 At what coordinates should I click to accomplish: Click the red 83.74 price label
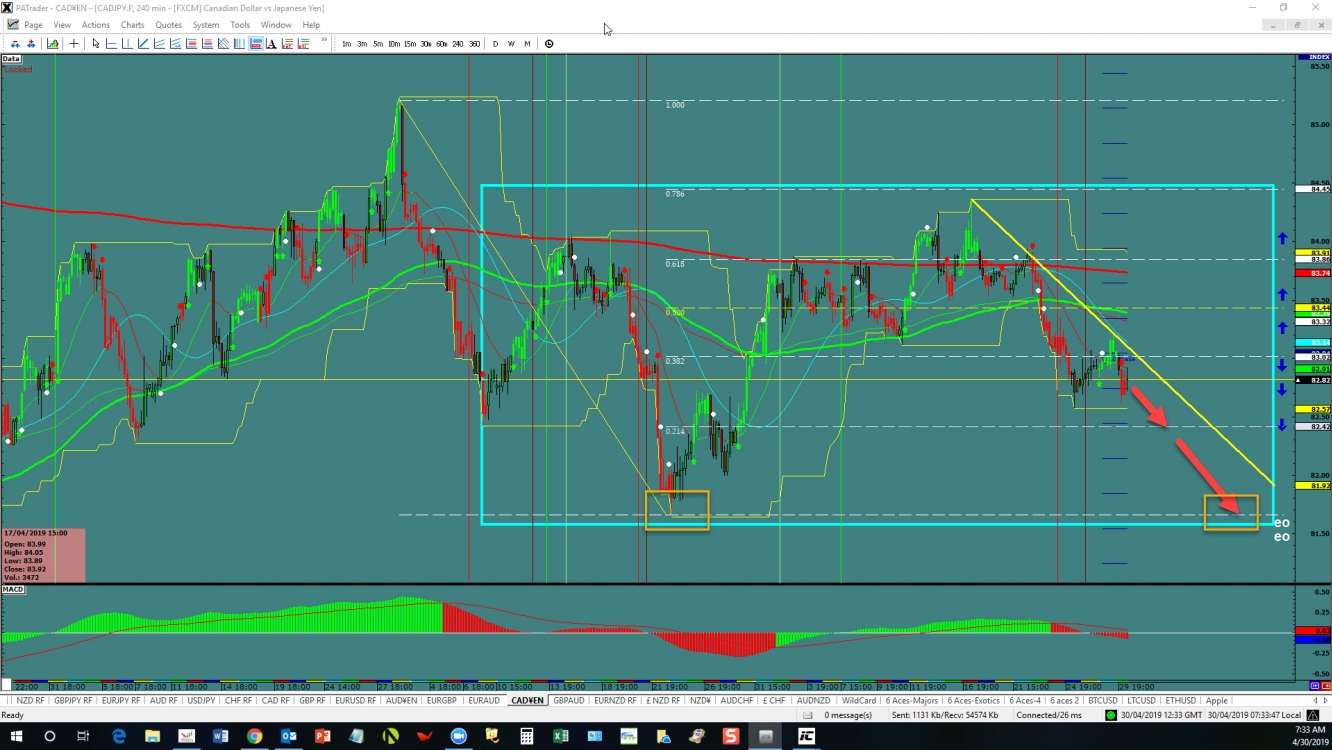[x=1312, y=273]
